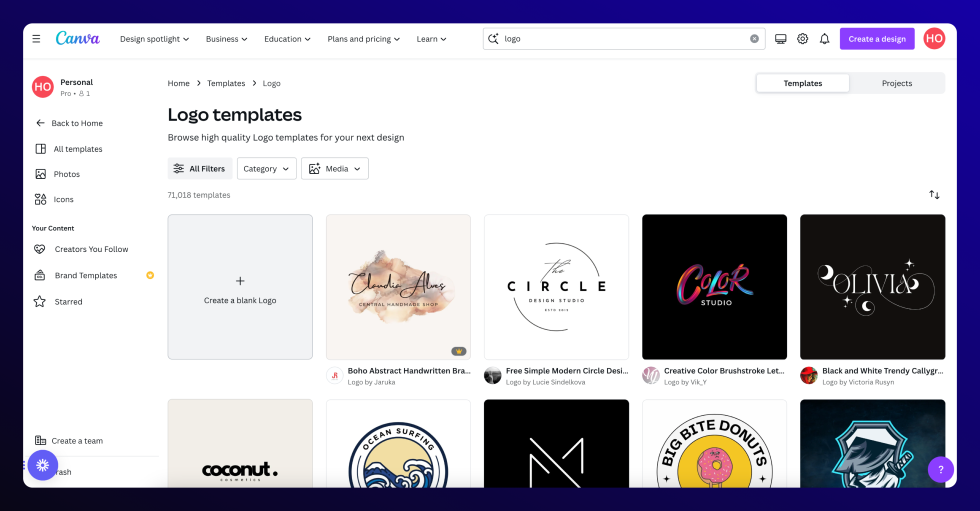Click the Jaruka creator avatar

tap(334, 375)
